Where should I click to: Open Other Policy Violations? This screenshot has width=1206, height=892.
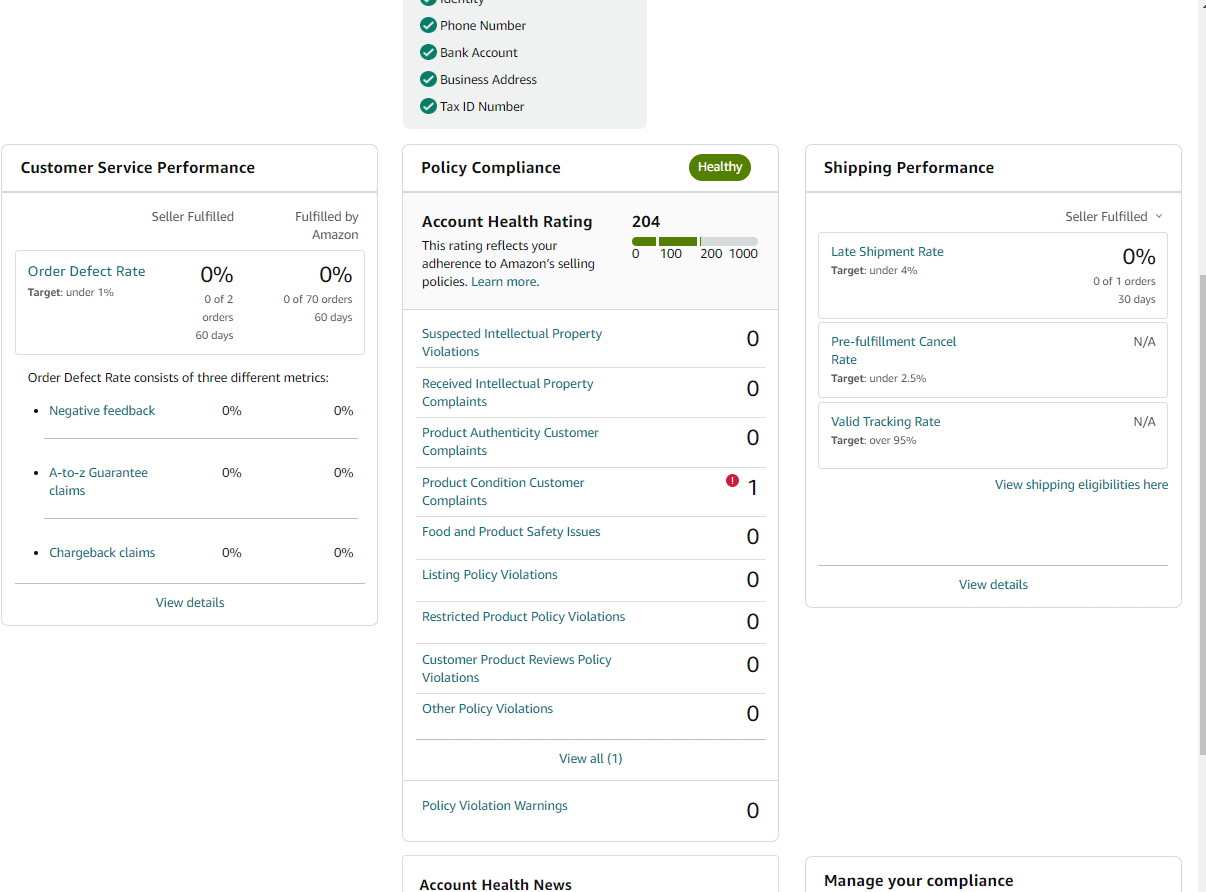click(x=487, y=708)
